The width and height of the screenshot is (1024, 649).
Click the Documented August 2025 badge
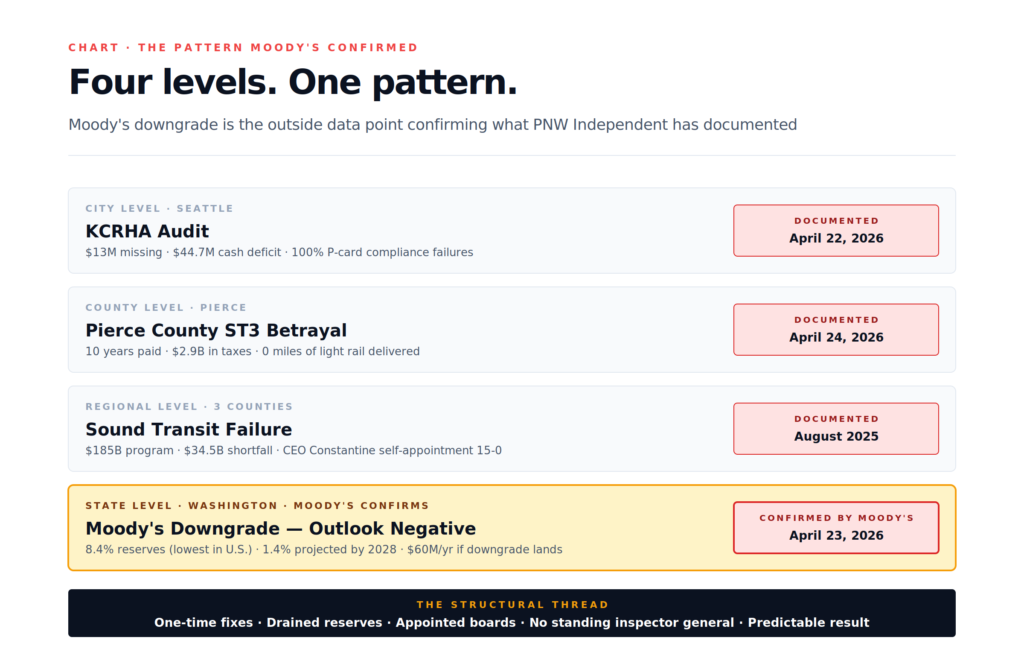coord(836,428)
